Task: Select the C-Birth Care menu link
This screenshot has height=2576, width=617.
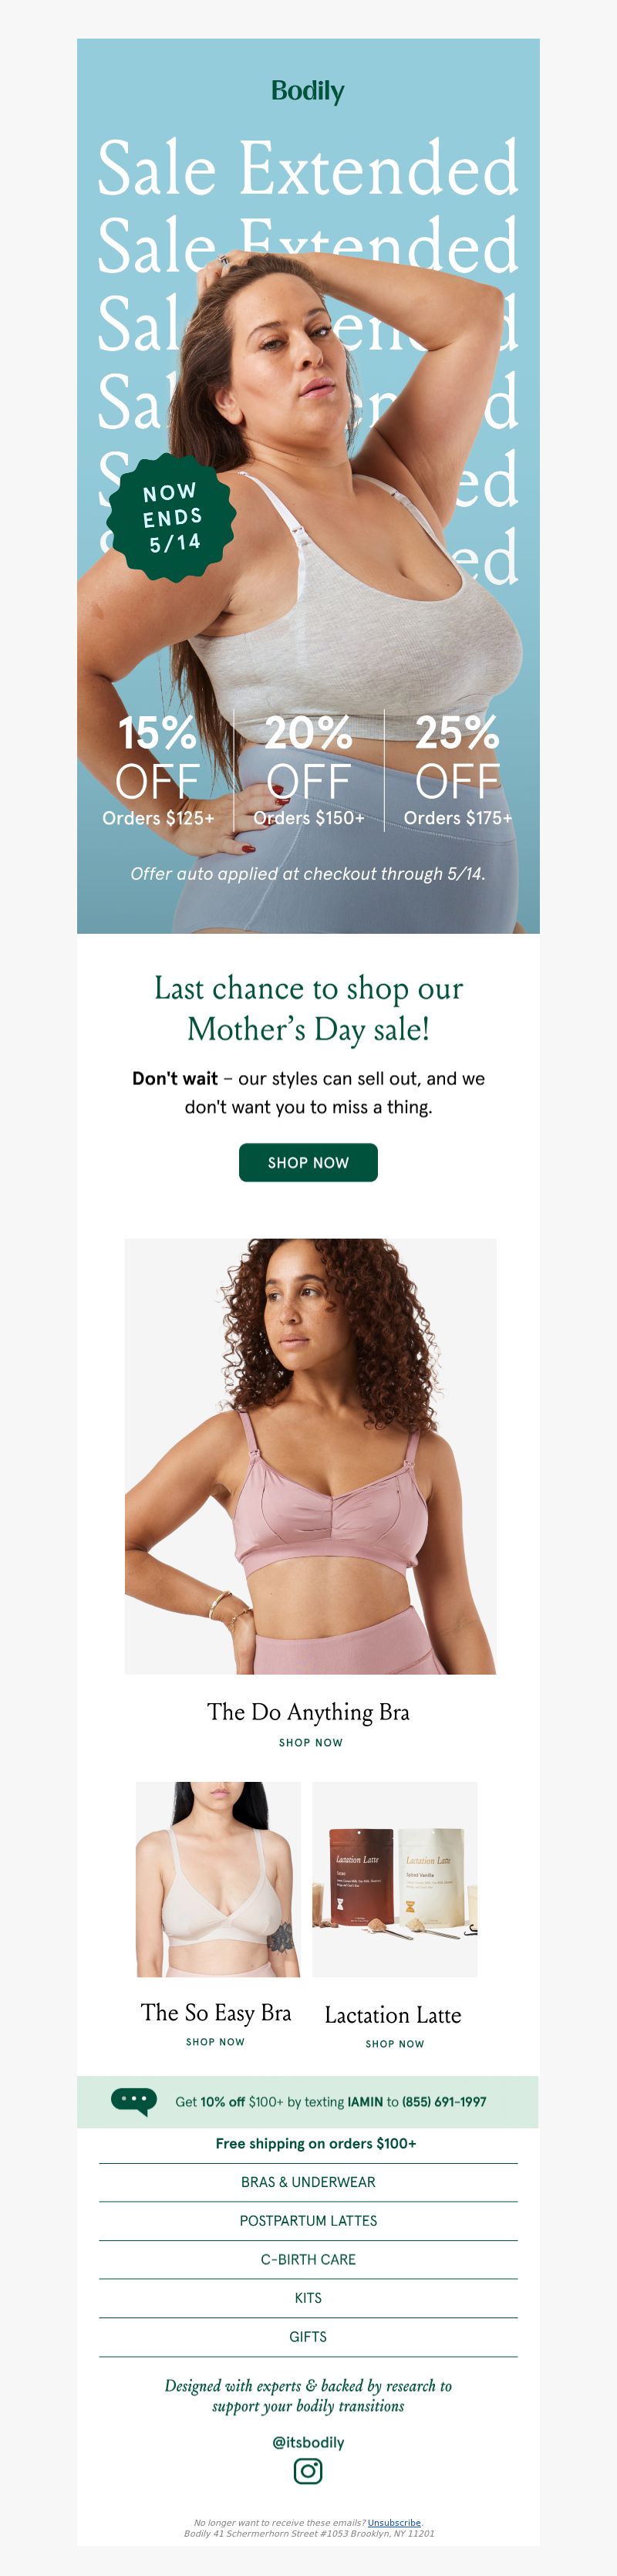Action: click(308, 2260)
